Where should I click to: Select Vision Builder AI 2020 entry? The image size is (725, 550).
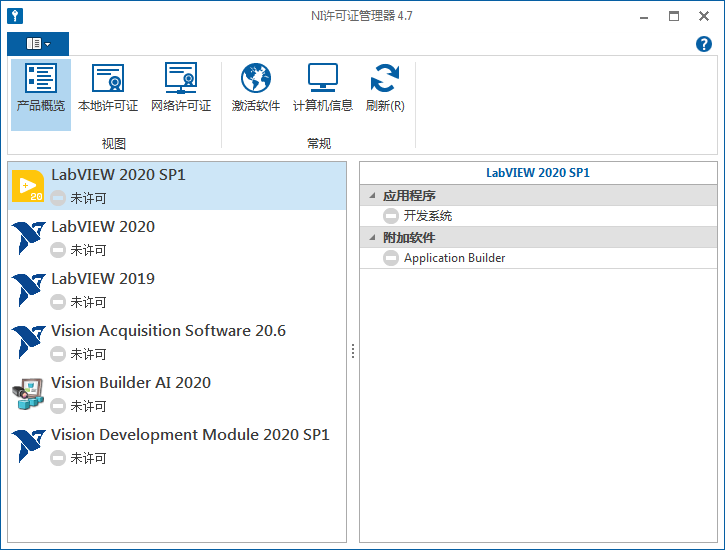177,394
